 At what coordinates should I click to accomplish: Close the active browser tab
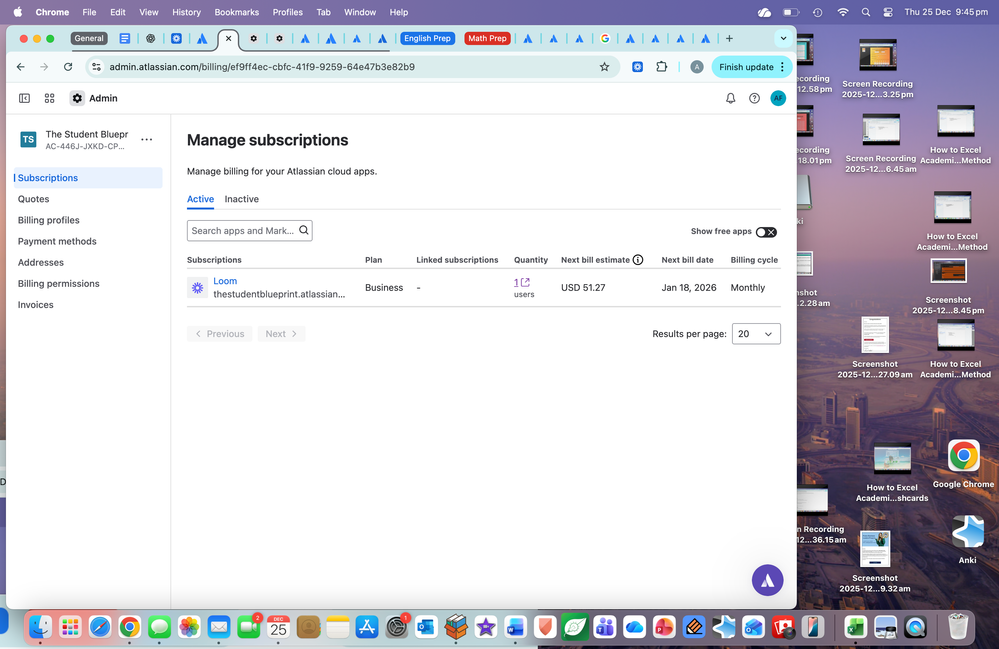pyautogui.click(x=228, y=38)
